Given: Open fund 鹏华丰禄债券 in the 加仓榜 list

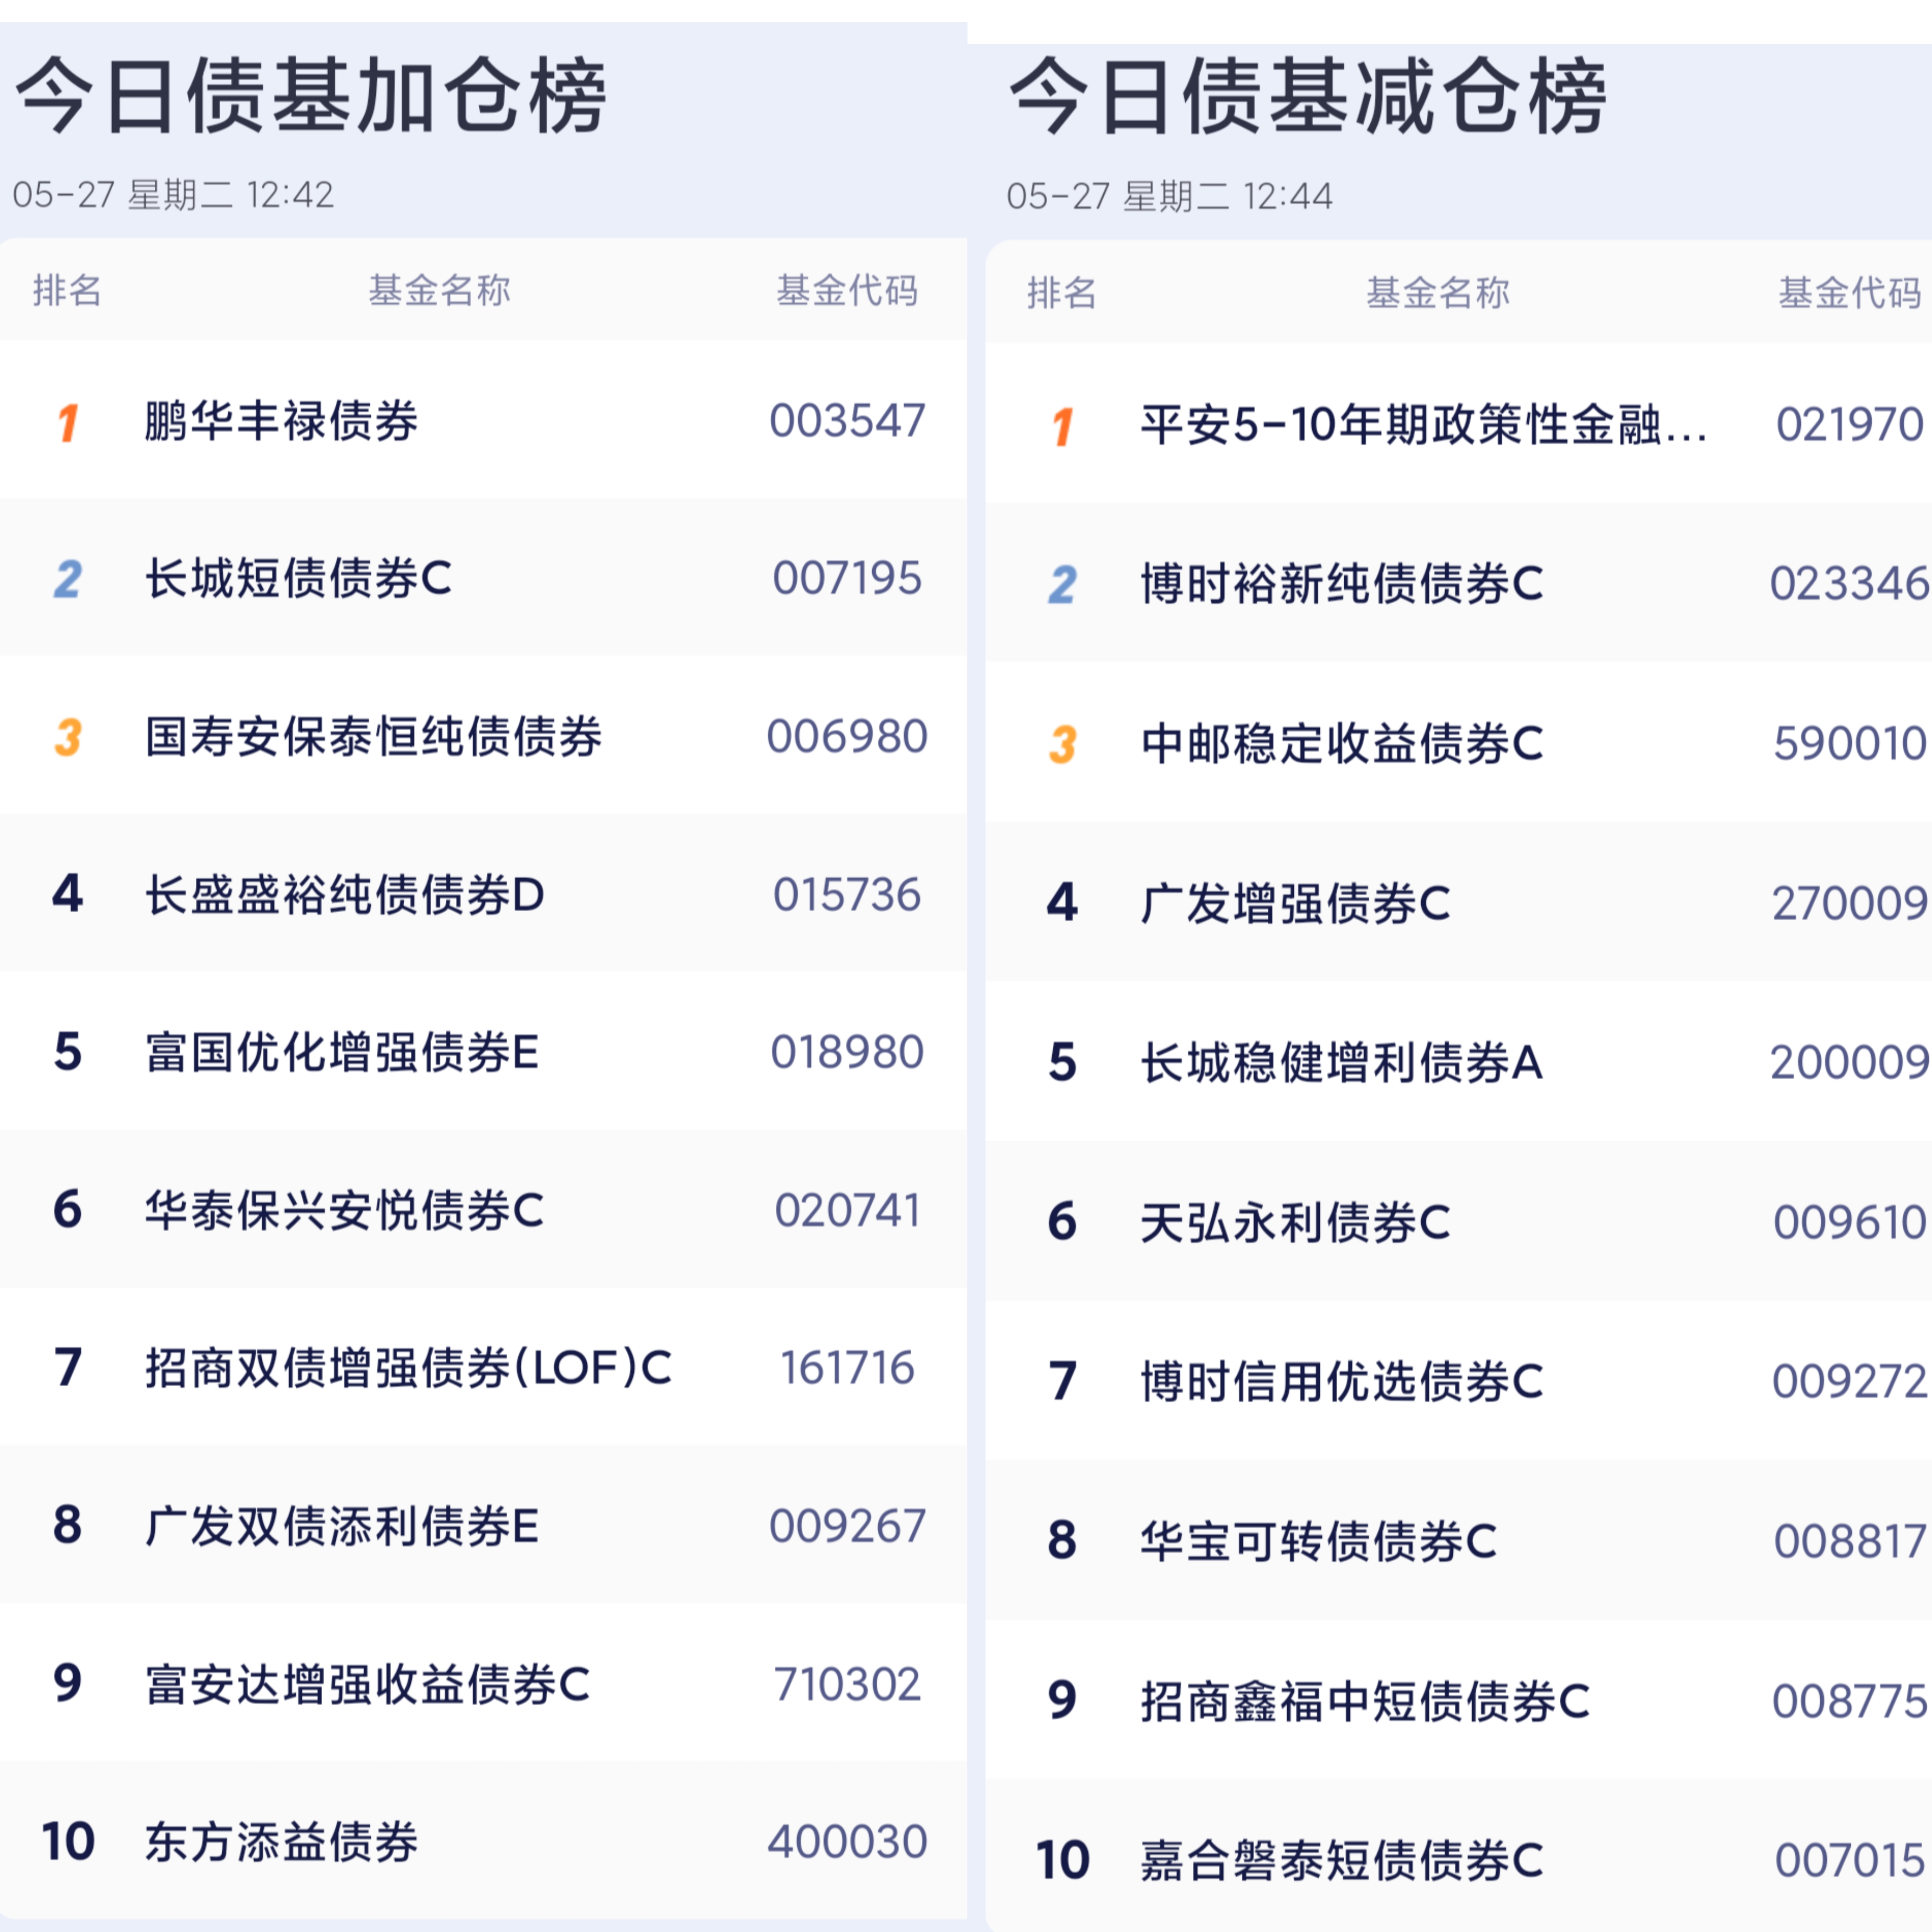Looking at the screenshot, I should click(281, 421).
